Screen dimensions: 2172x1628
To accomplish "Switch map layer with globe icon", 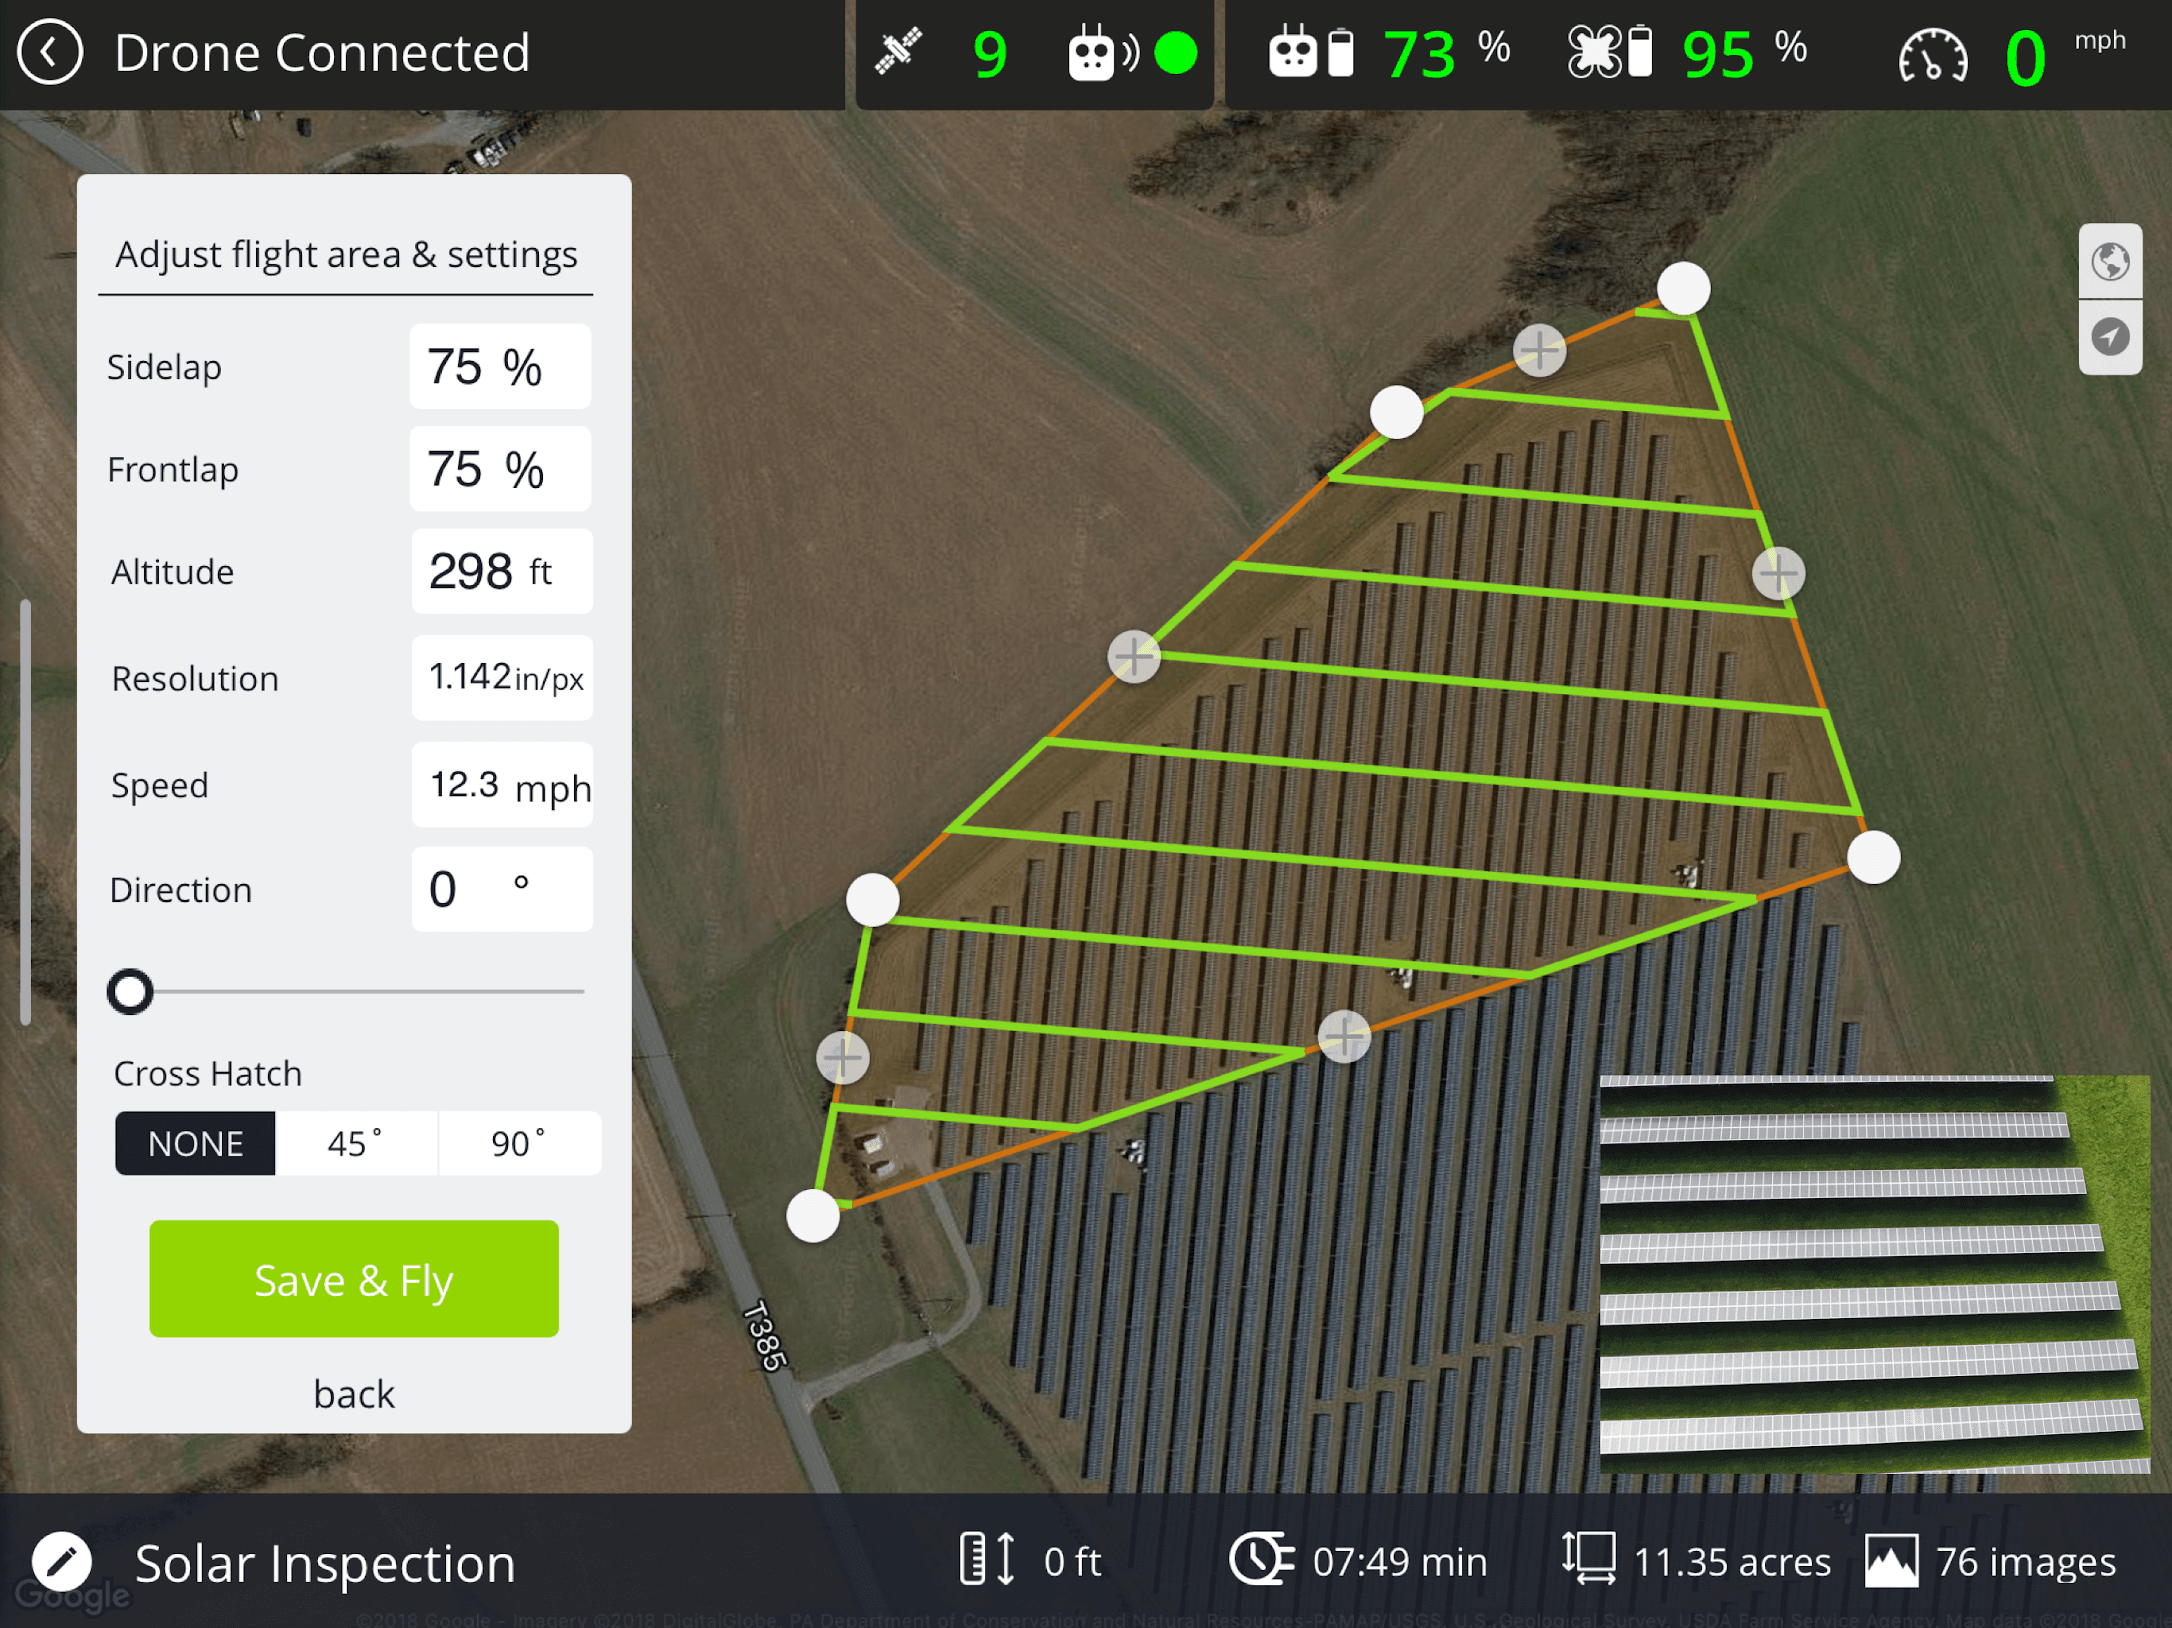I will point(2110,261).
